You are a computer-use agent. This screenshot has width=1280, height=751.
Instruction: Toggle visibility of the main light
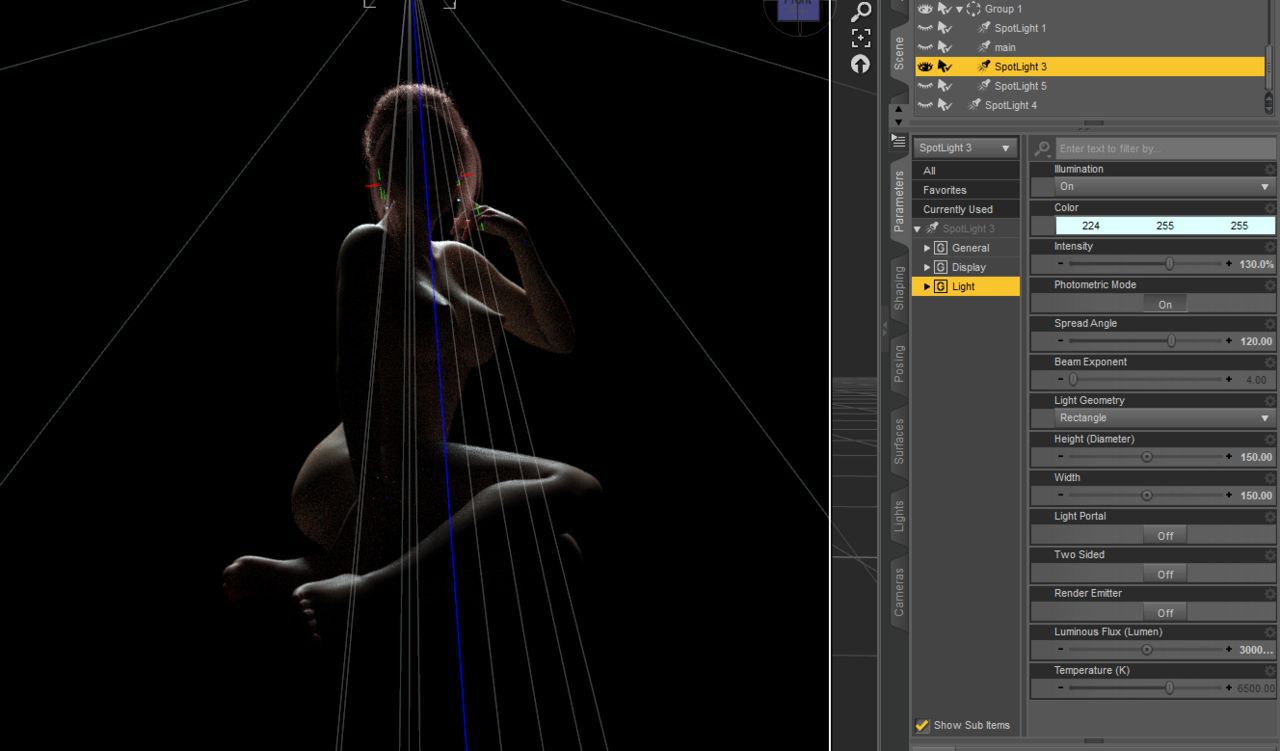[x=925, y=47]
